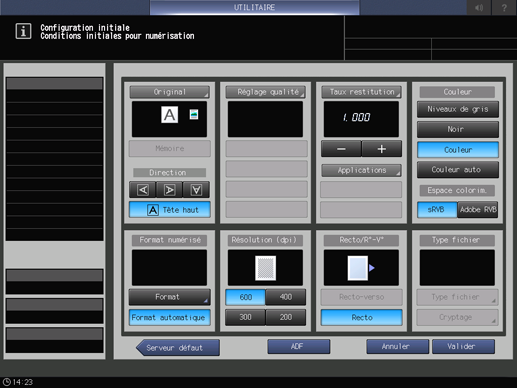Click the Type fichier section header
The height and width of the screenshot is (388, 517).
(457, 240)
